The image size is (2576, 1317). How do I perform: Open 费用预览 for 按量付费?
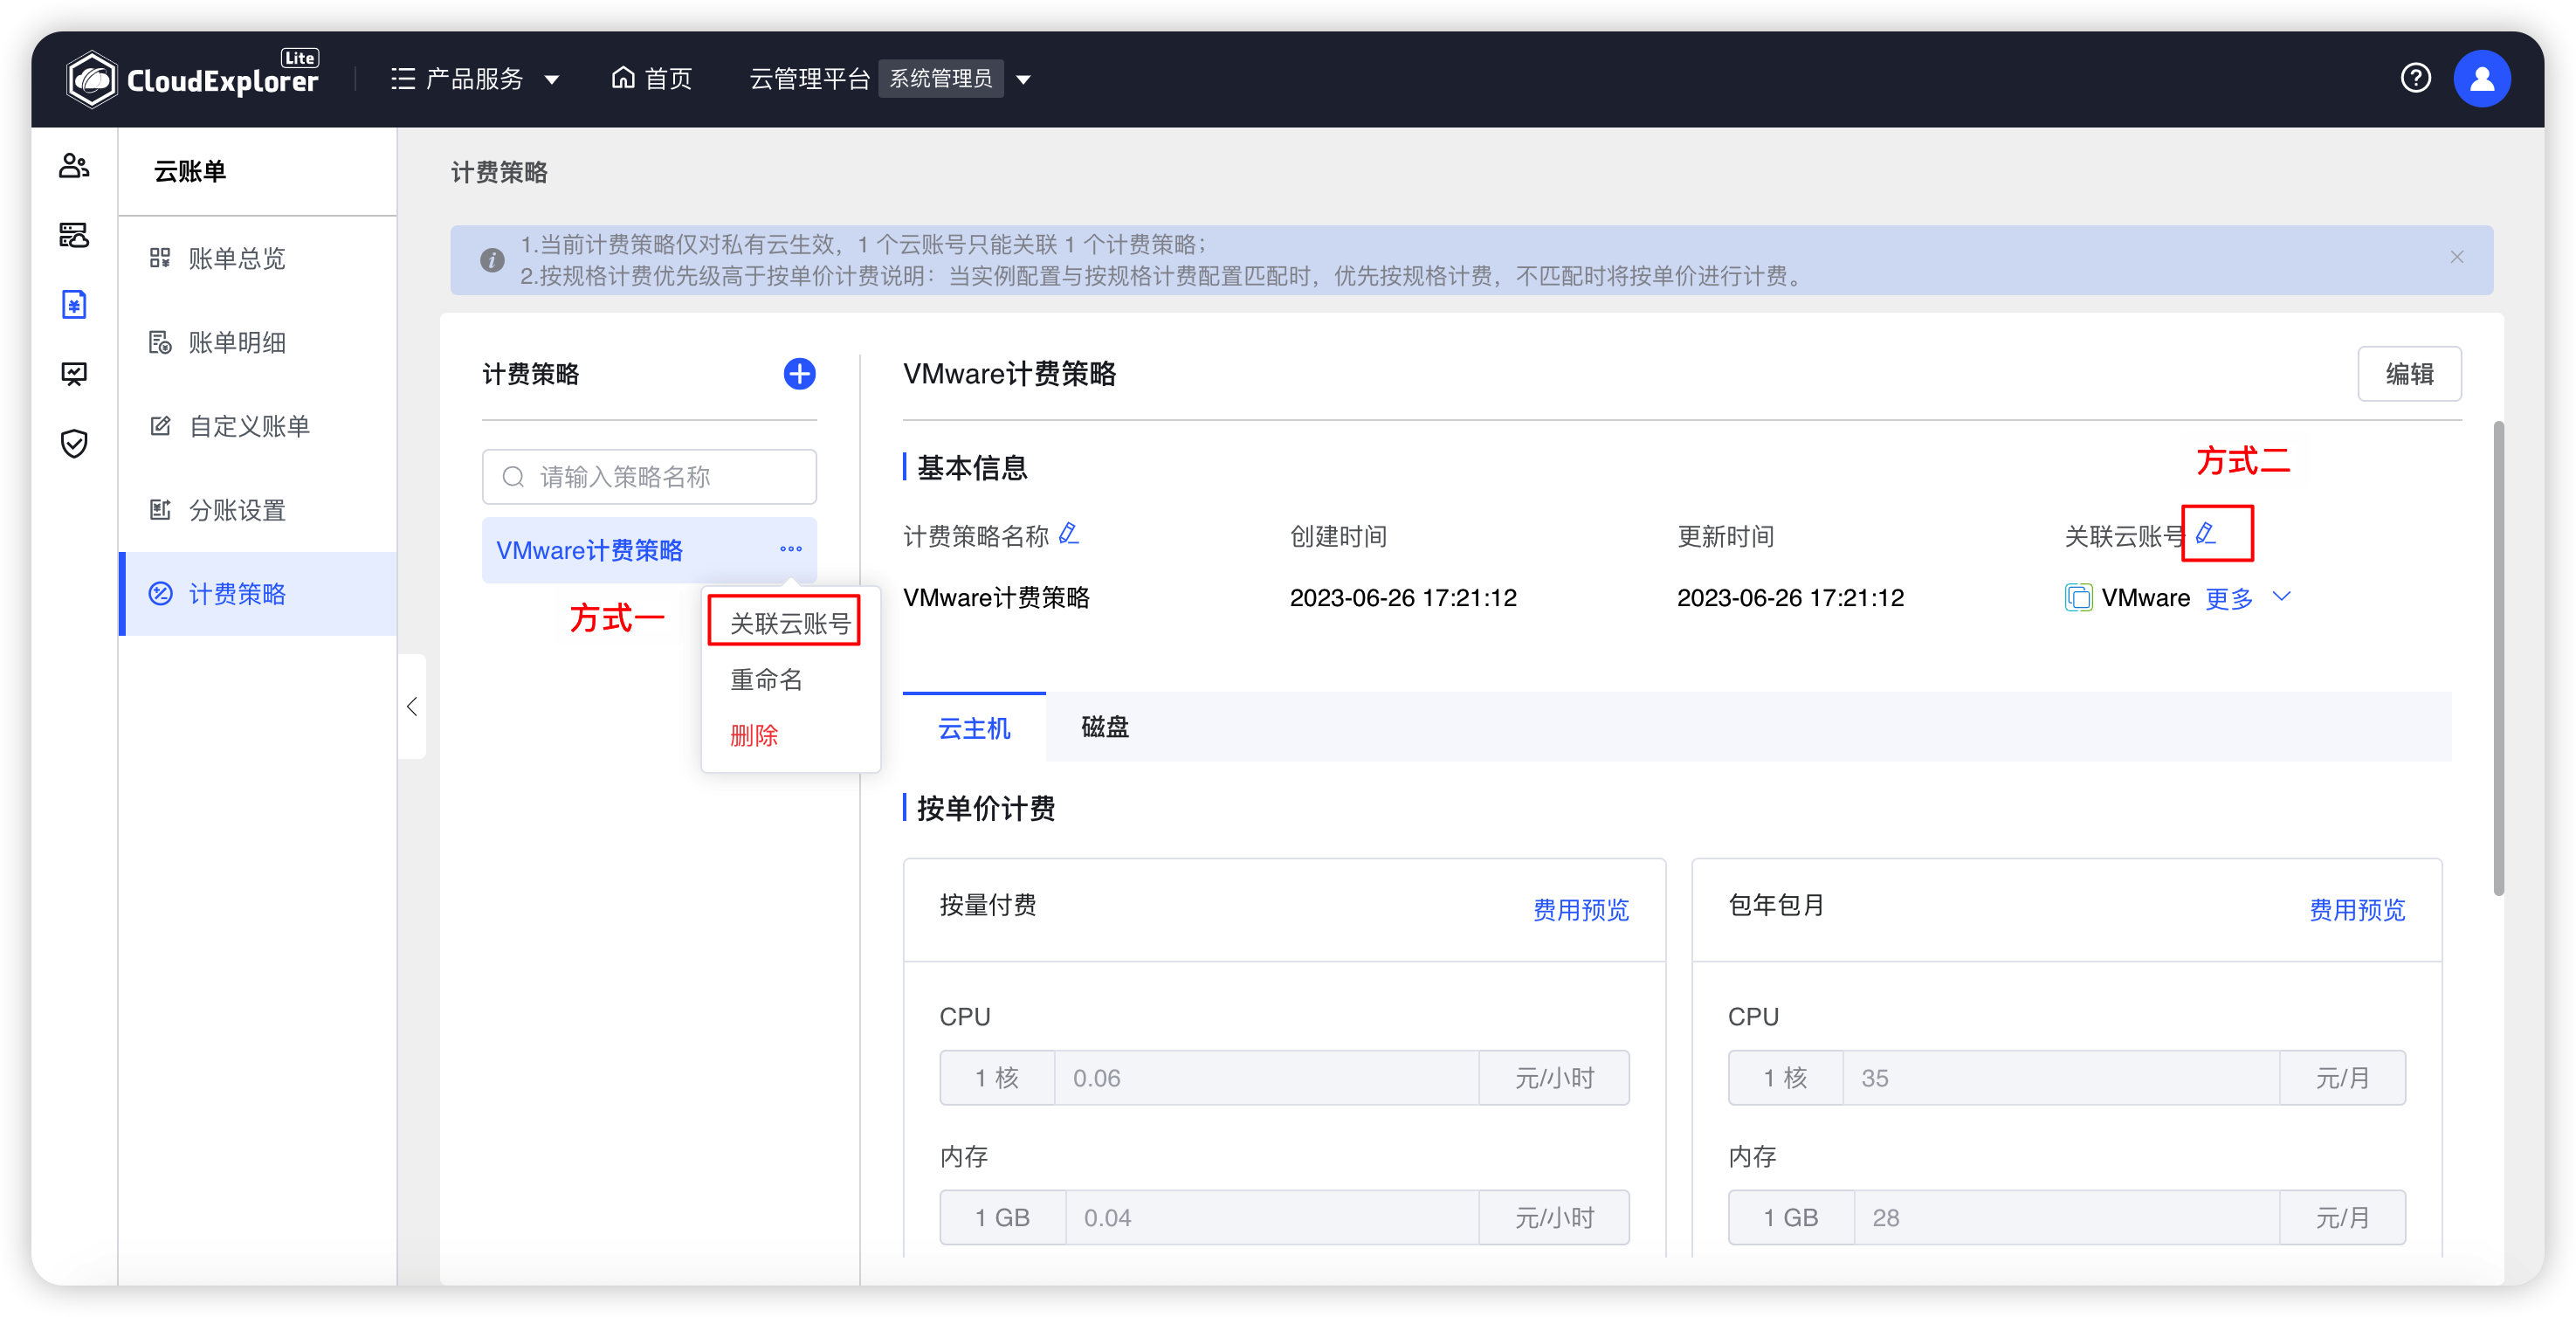(1581, 908)
